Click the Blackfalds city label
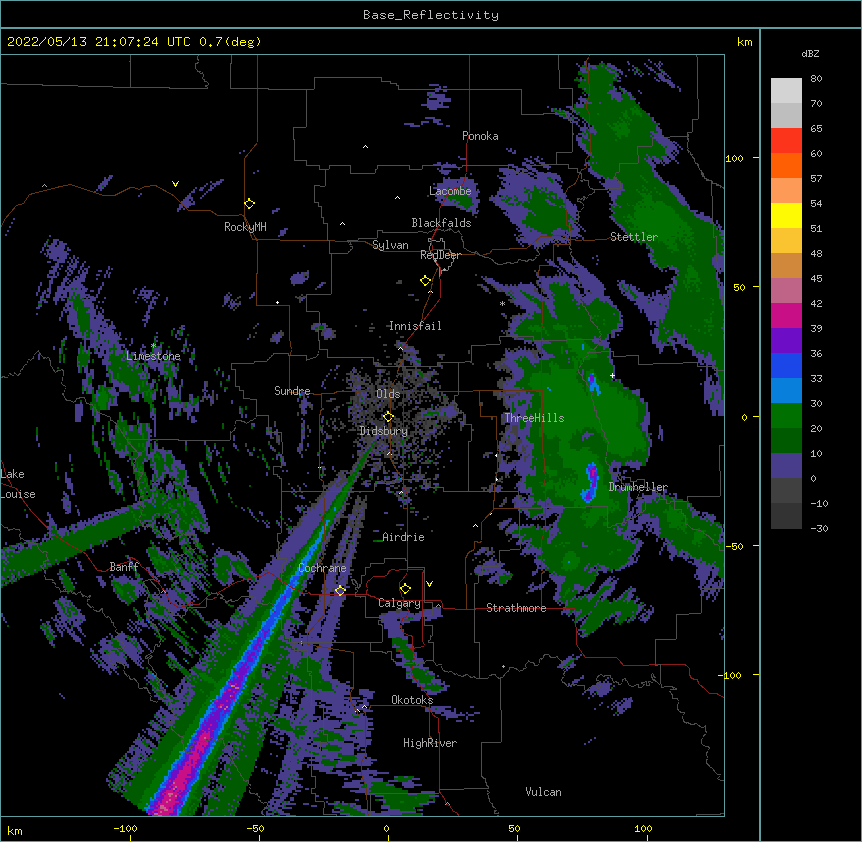Screen dimensions: 862x842 (441, 223)
